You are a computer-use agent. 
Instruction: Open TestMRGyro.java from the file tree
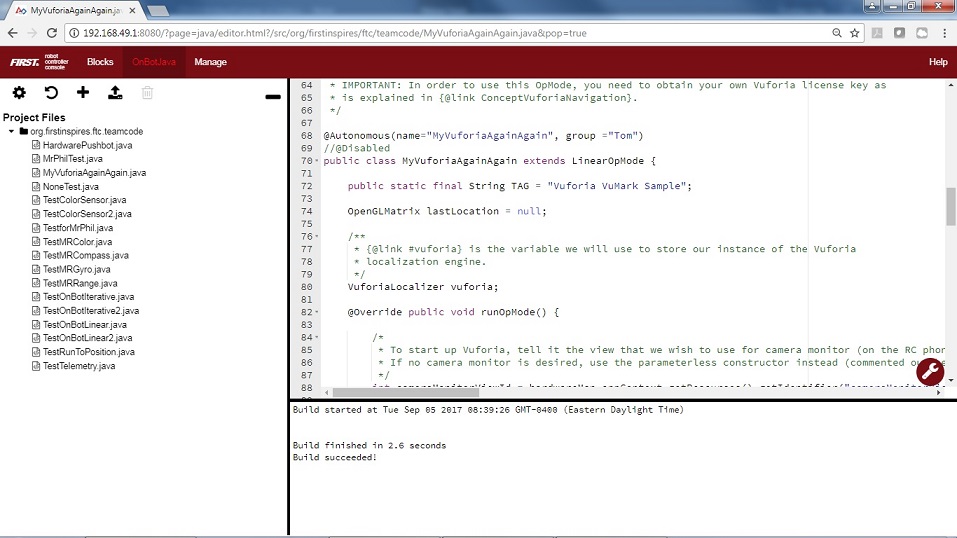(76, 269)
